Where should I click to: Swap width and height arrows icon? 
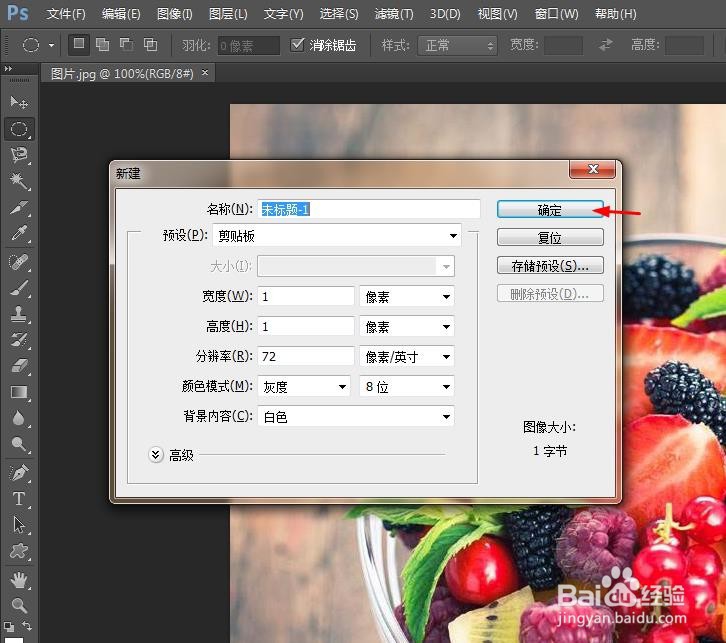[606, 45]
